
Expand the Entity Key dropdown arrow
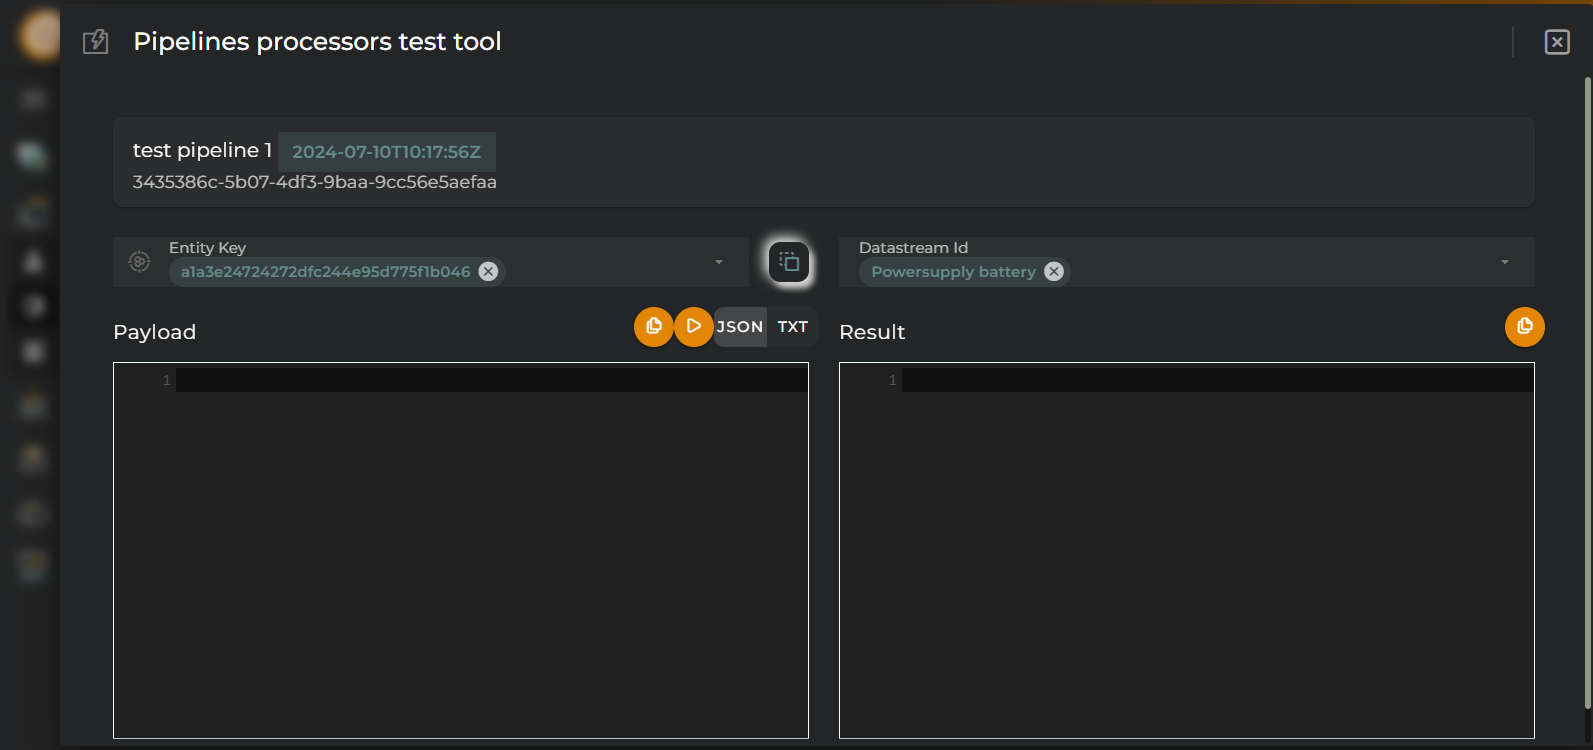719,262
